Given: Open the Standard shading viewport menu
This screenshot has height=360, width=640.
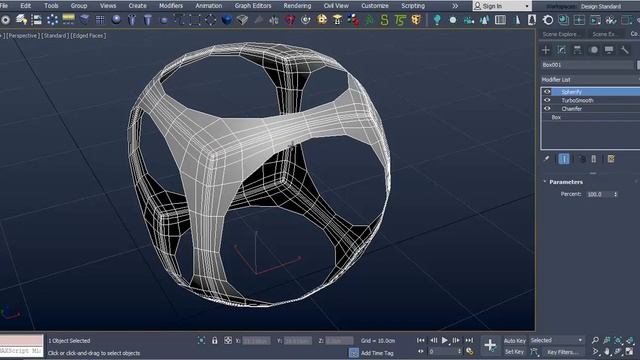Looking at the screenshot, I should coord(55,36).
